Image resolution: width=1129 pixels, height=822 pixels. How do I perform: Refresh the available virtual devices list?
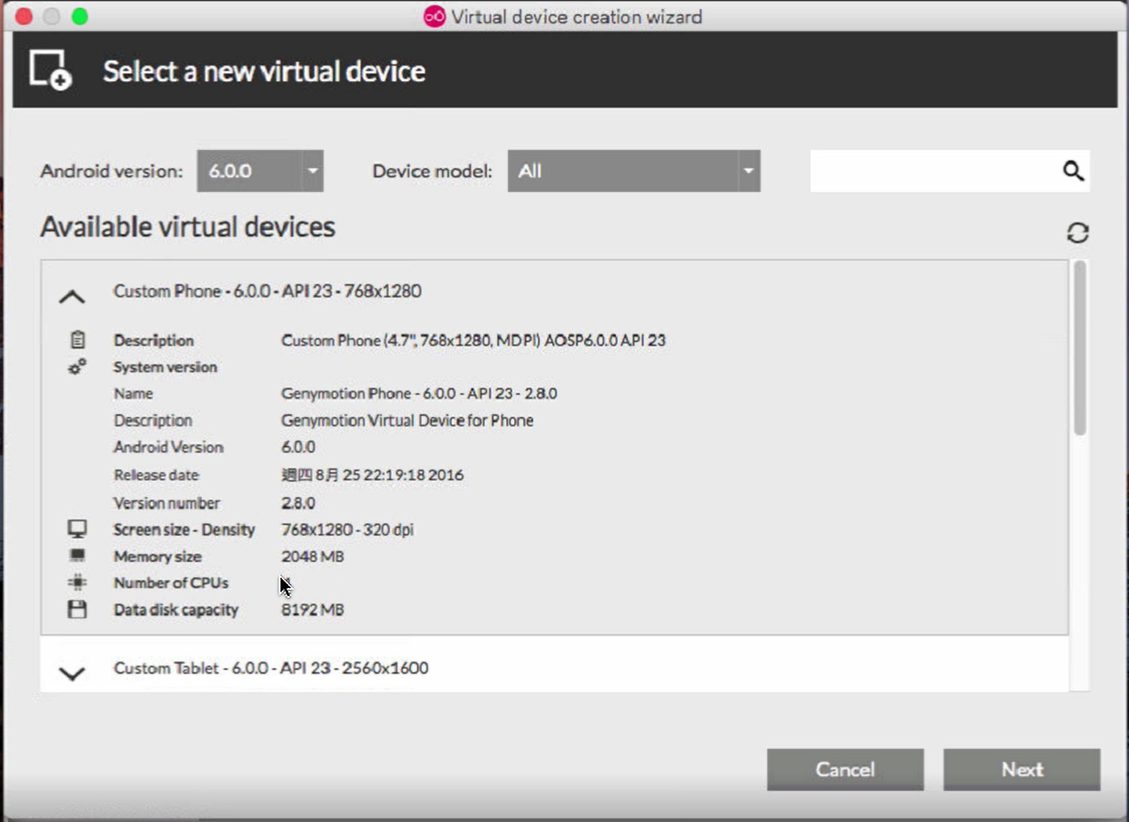point(1077,232)
